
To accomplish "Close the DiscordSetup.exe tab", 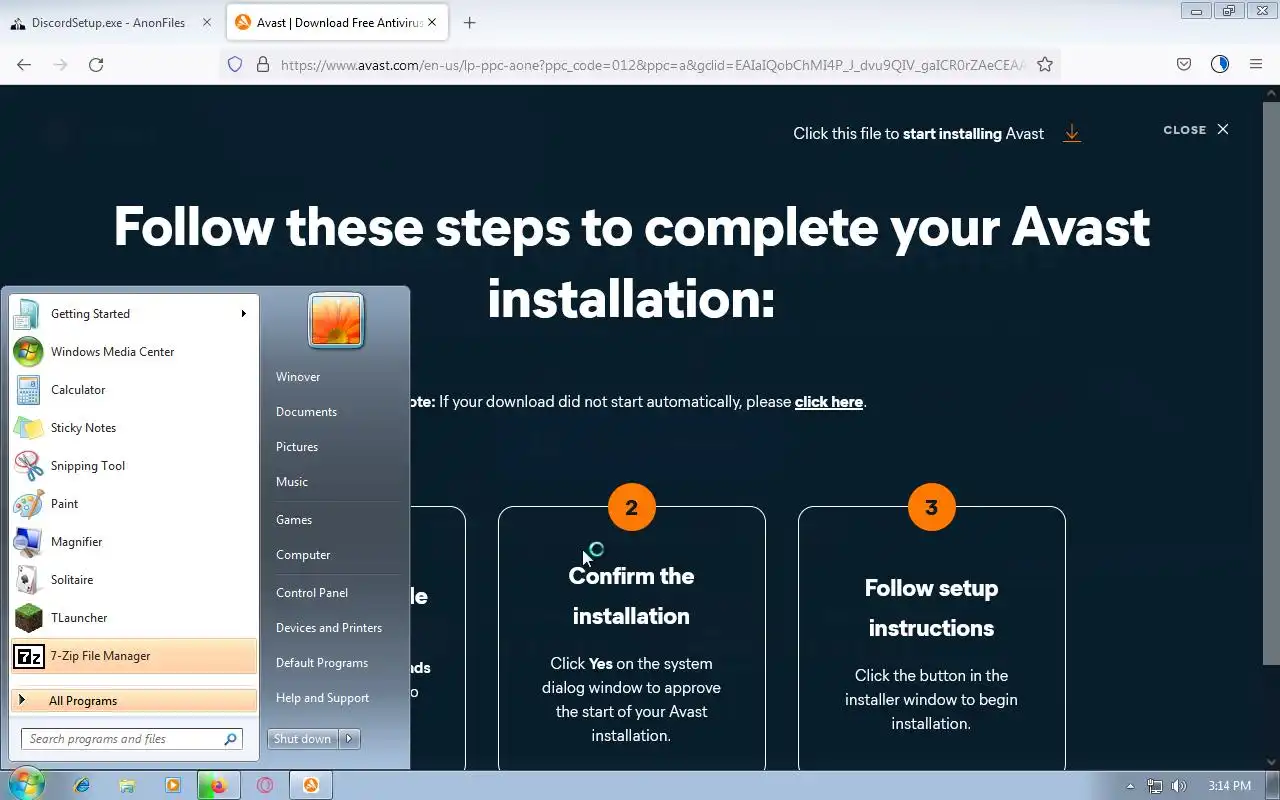I will (207, 22).
